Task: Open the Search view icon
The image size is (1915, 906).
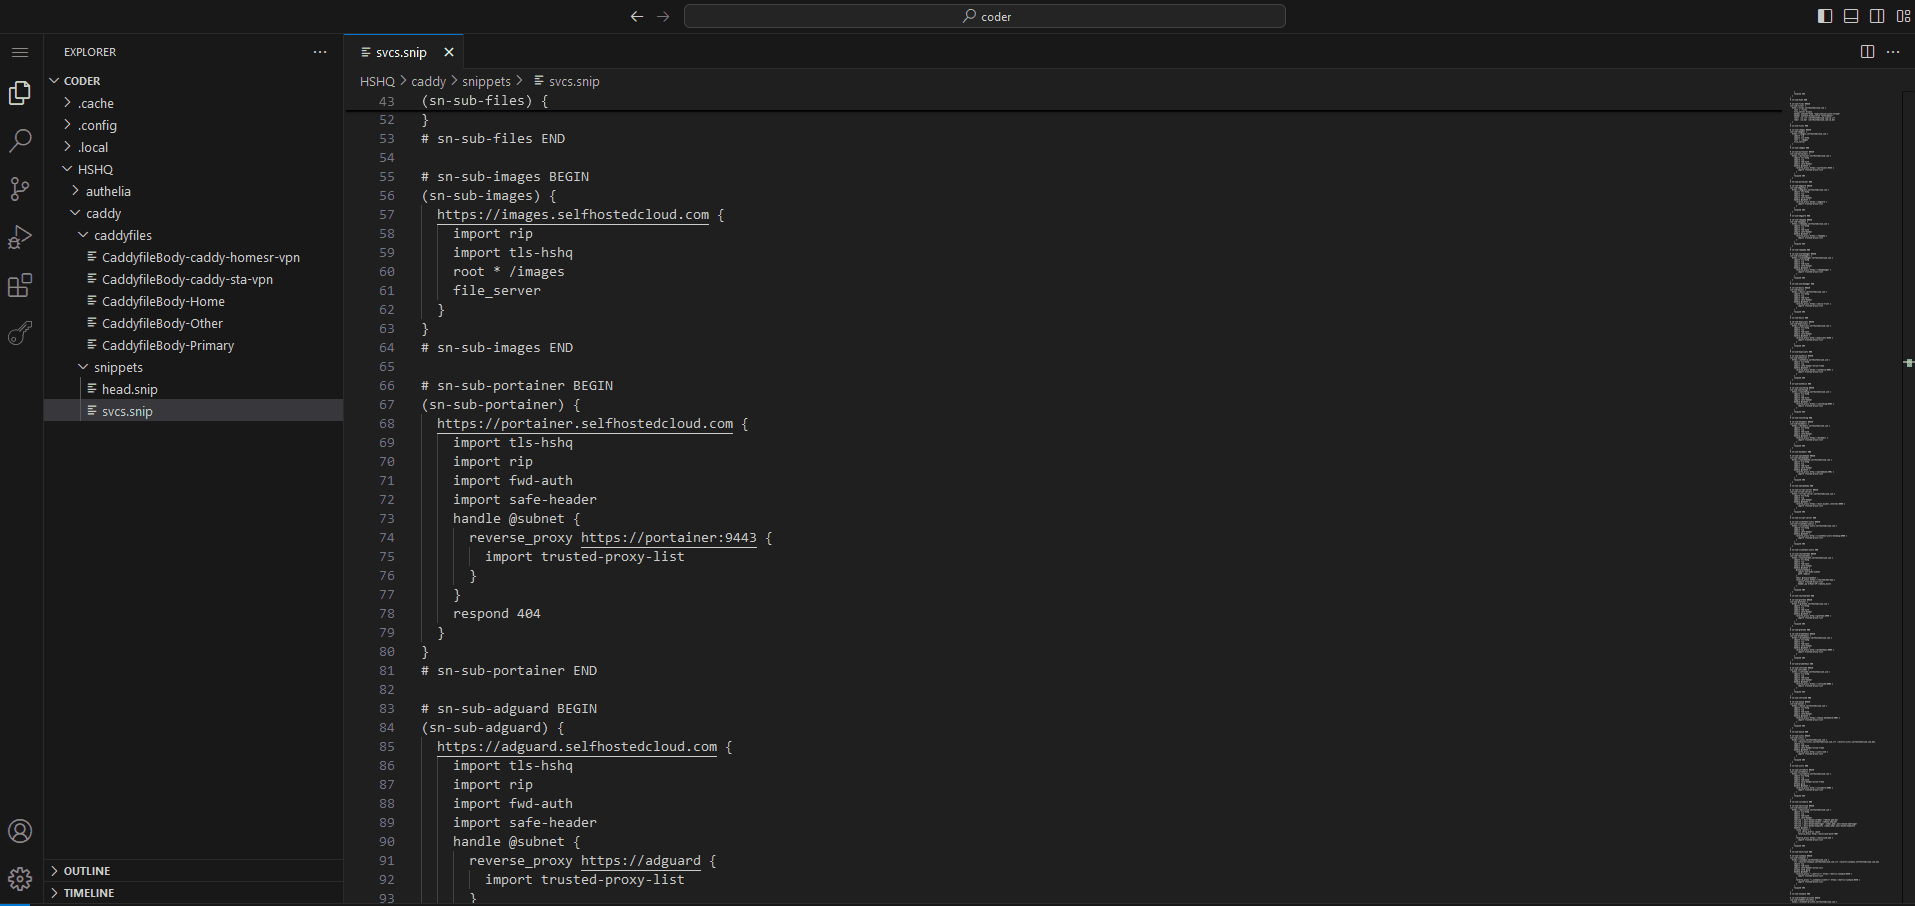Action: (x=20, y=141)
